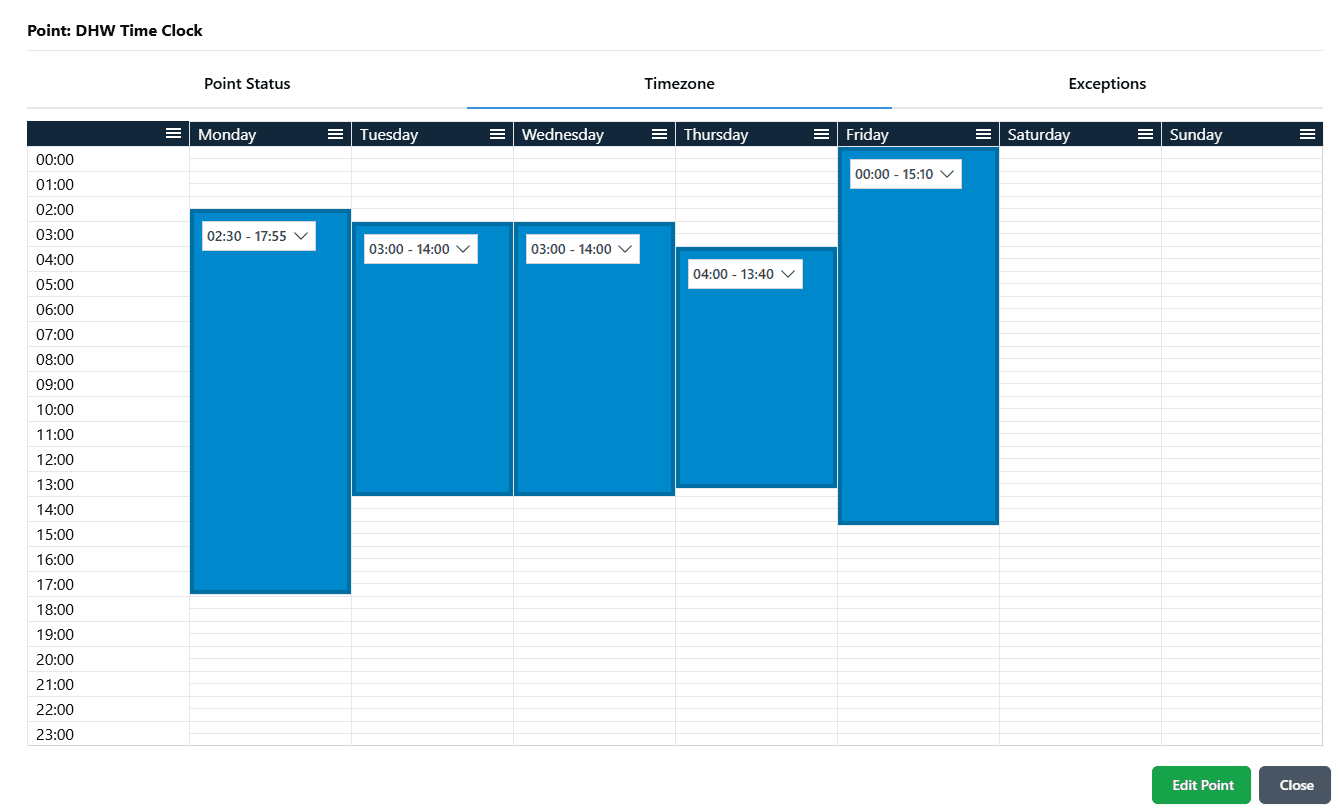This screenshot has height=812, width=1340.
Task: Open the Thursday column hamburger menu
Action: click(821, 134)
